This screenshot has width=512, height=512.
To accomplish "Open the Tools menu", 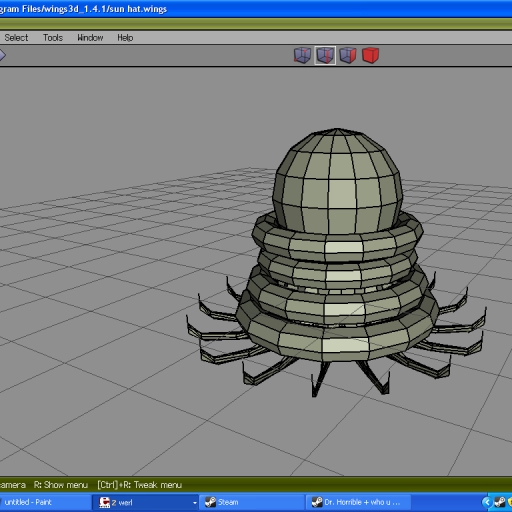I will pyautogui.click(x=53, y=38).
